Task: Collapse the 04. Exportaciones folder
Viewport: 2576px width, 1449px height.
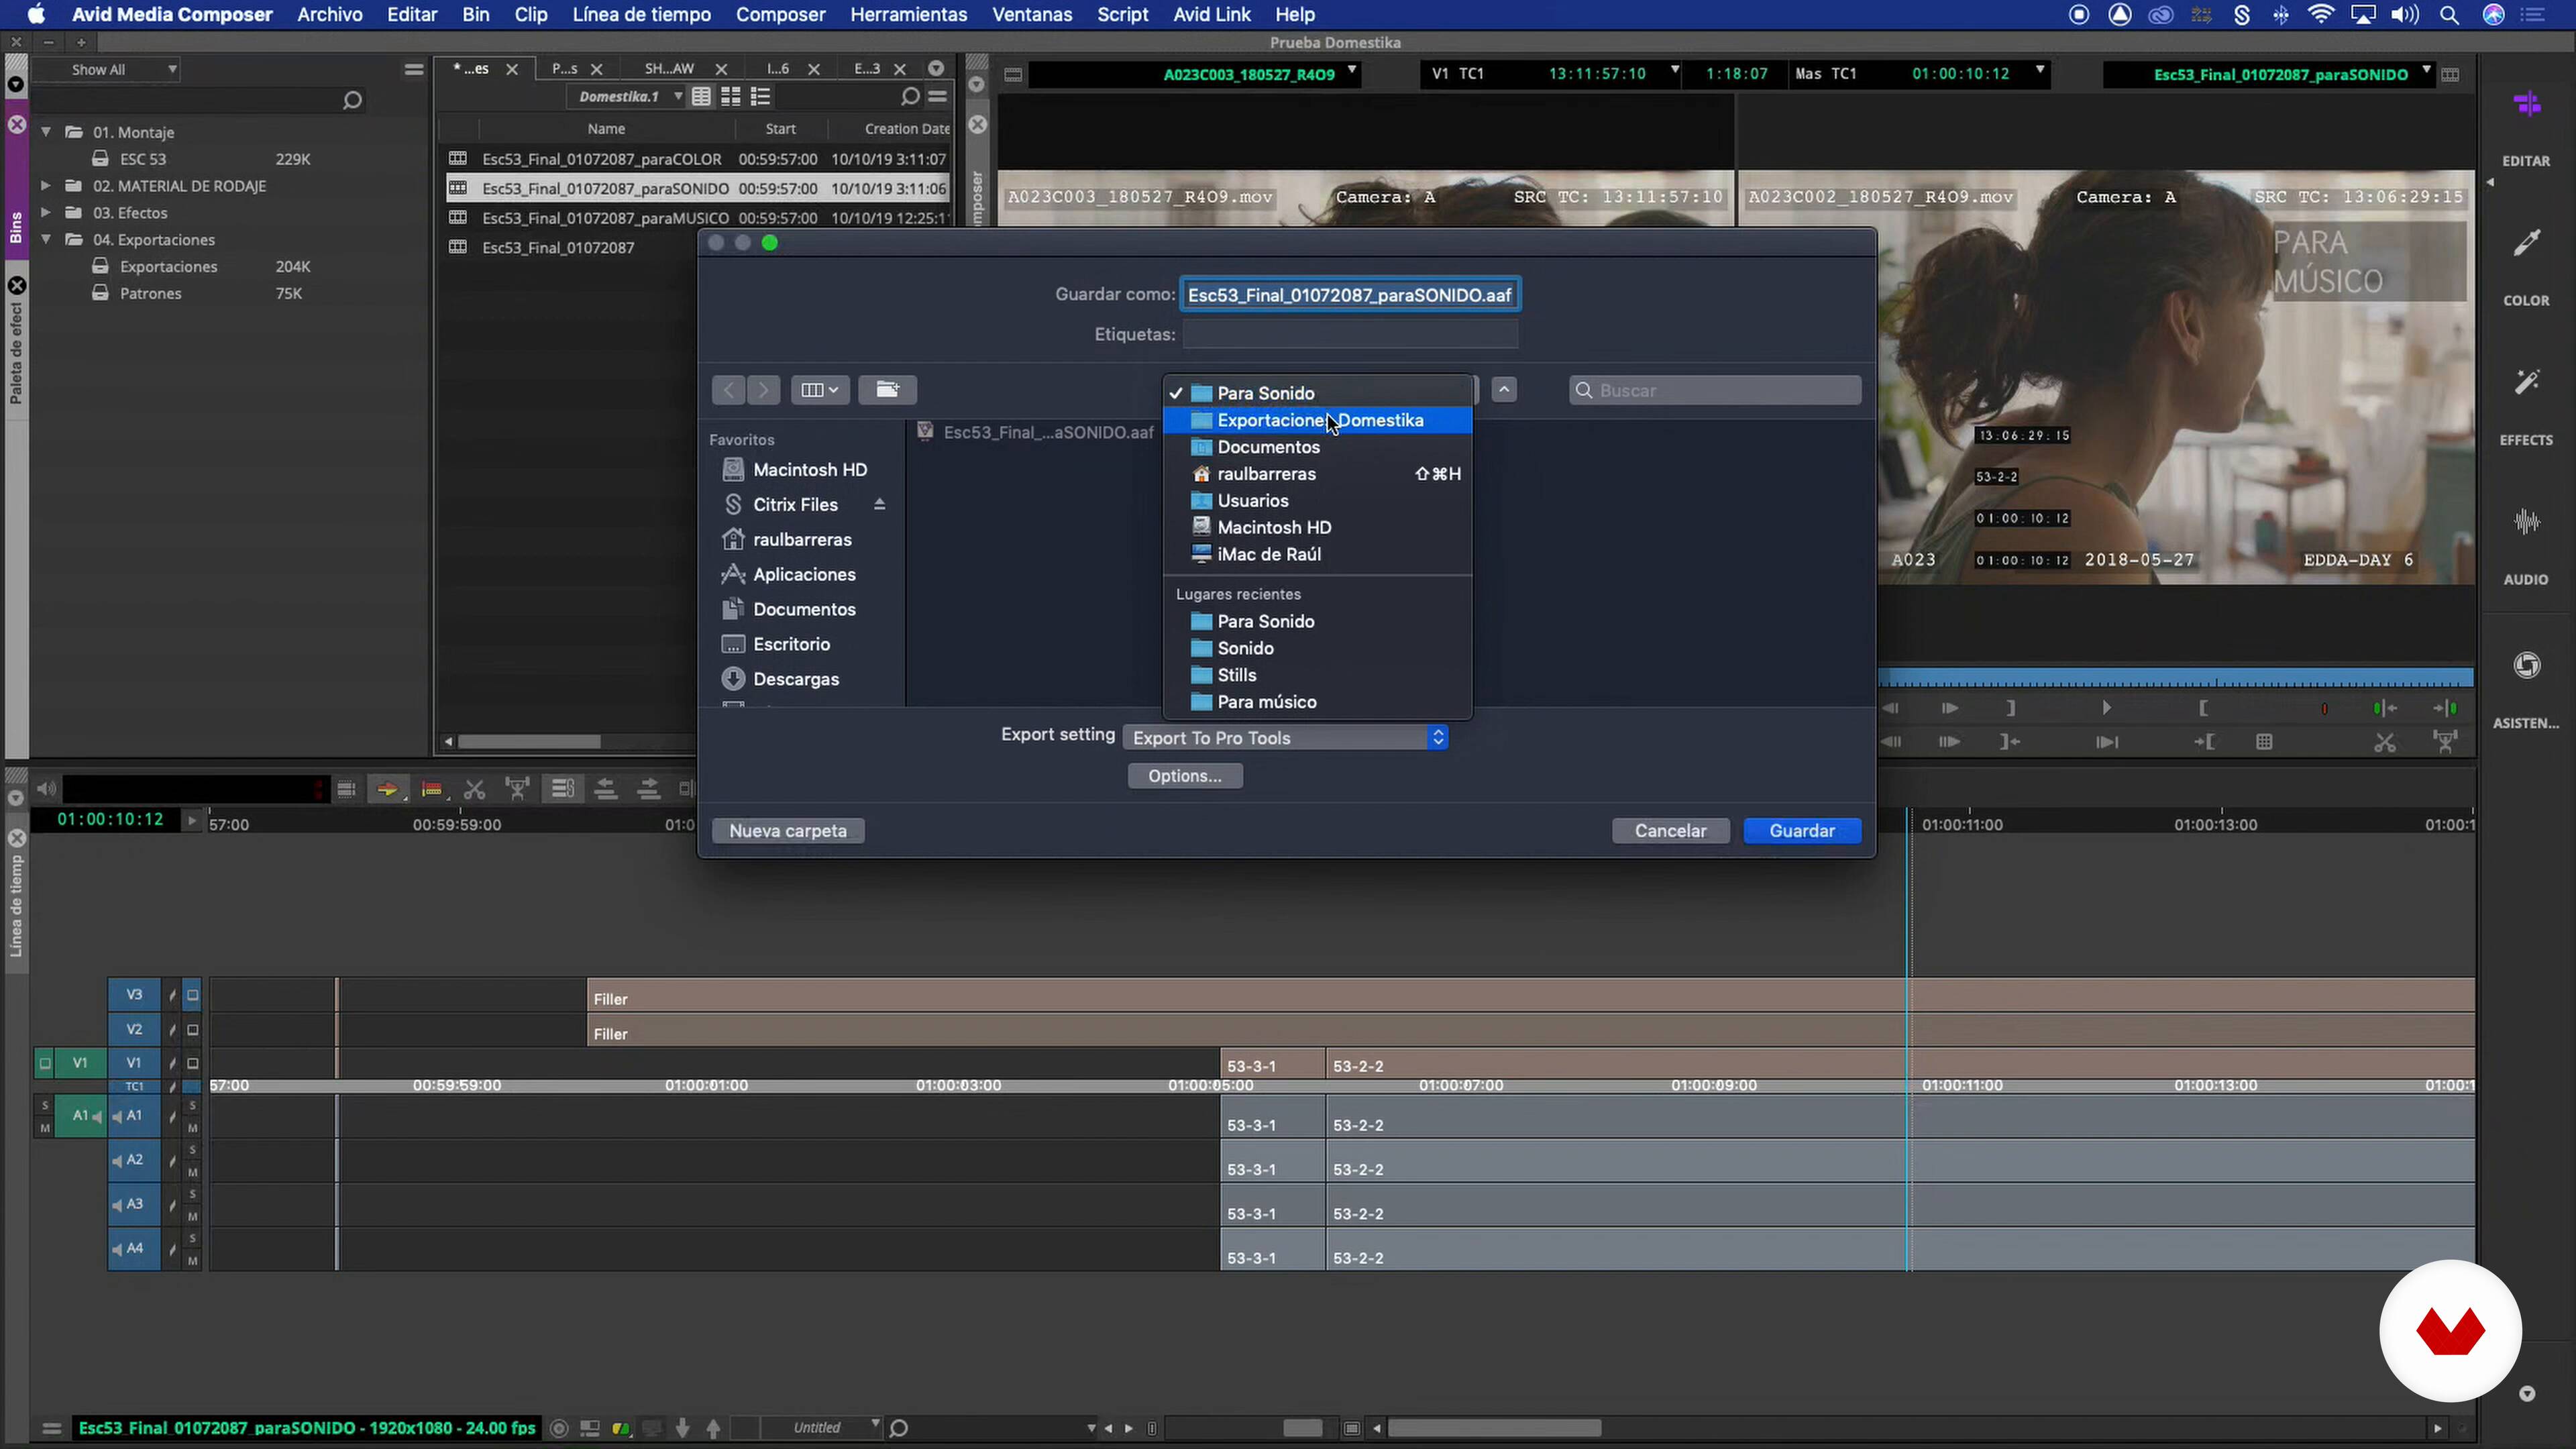Action: [x=46, y=240]
